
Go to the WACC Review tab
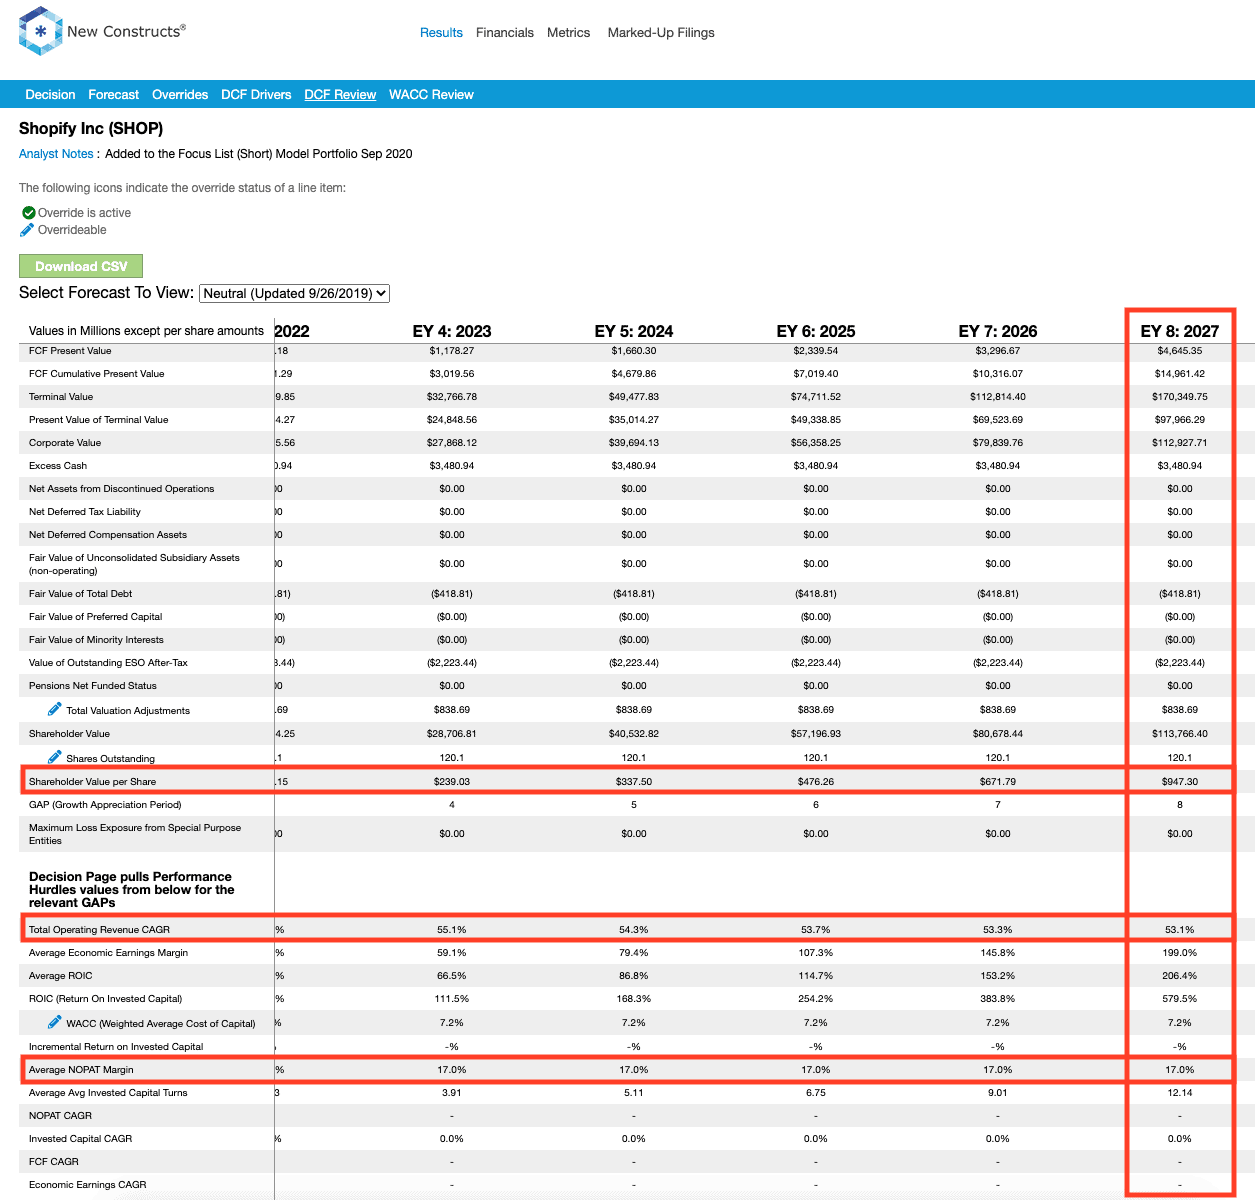[431, 95]
